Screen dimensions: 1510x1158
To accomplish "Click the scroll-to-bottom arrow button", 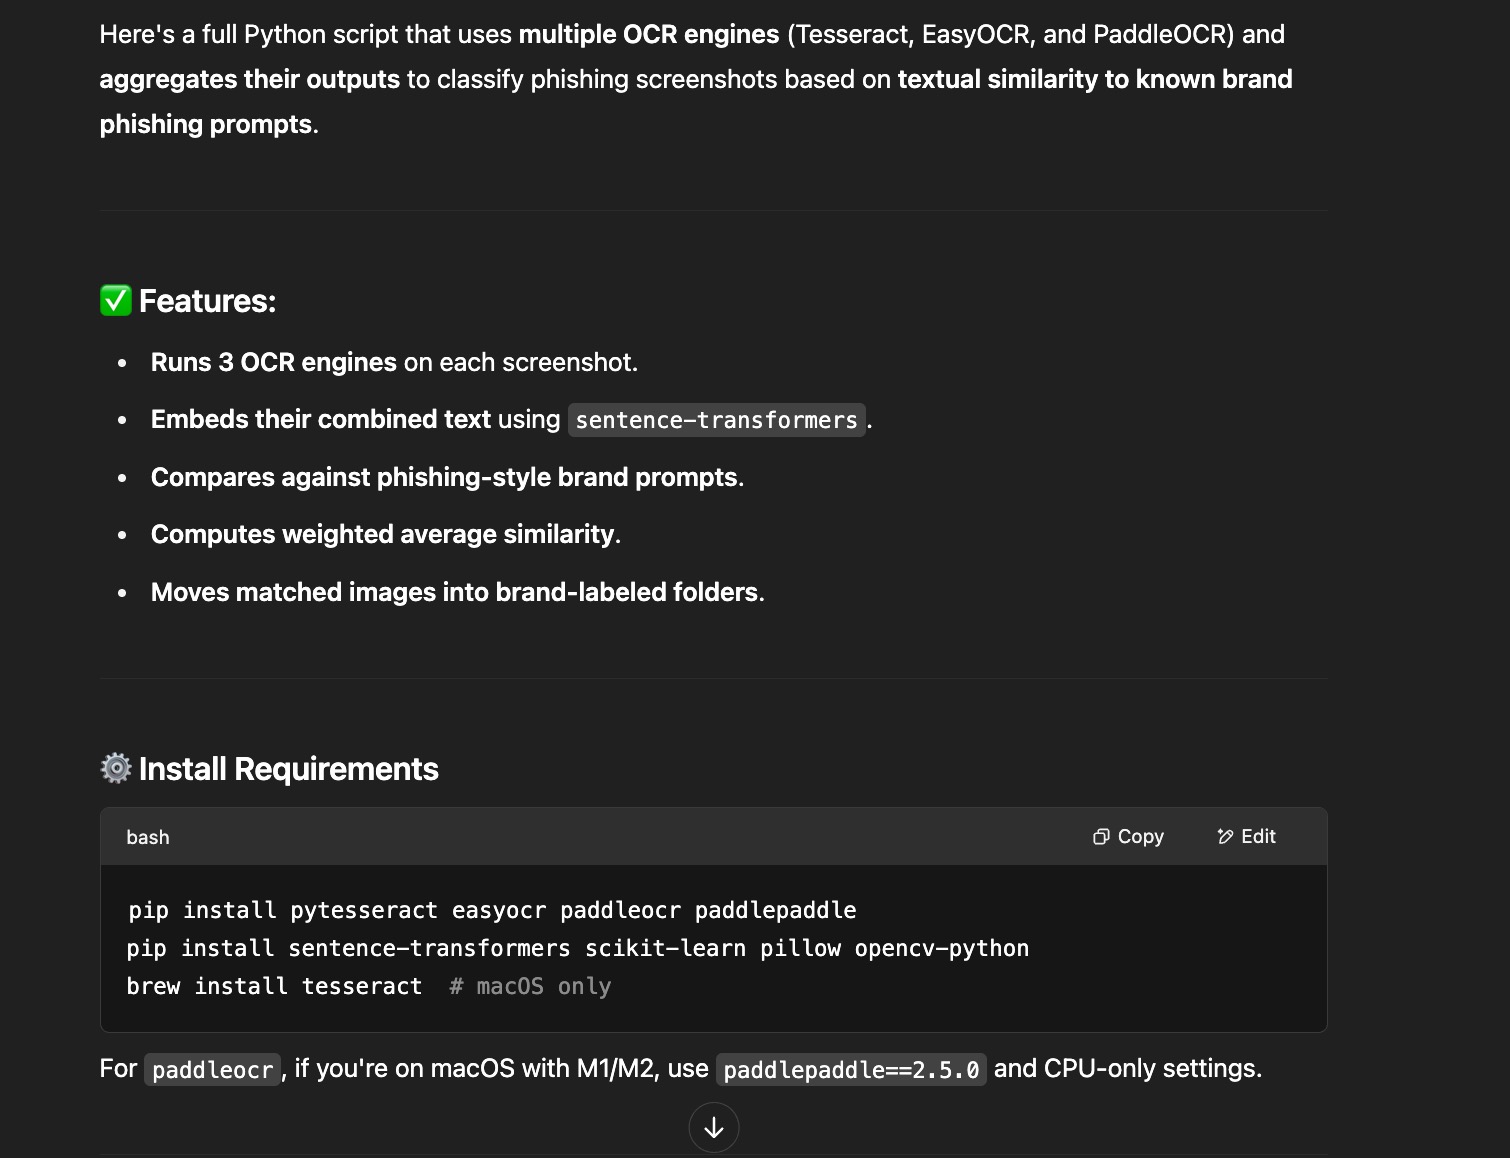I will point(714,1127).
